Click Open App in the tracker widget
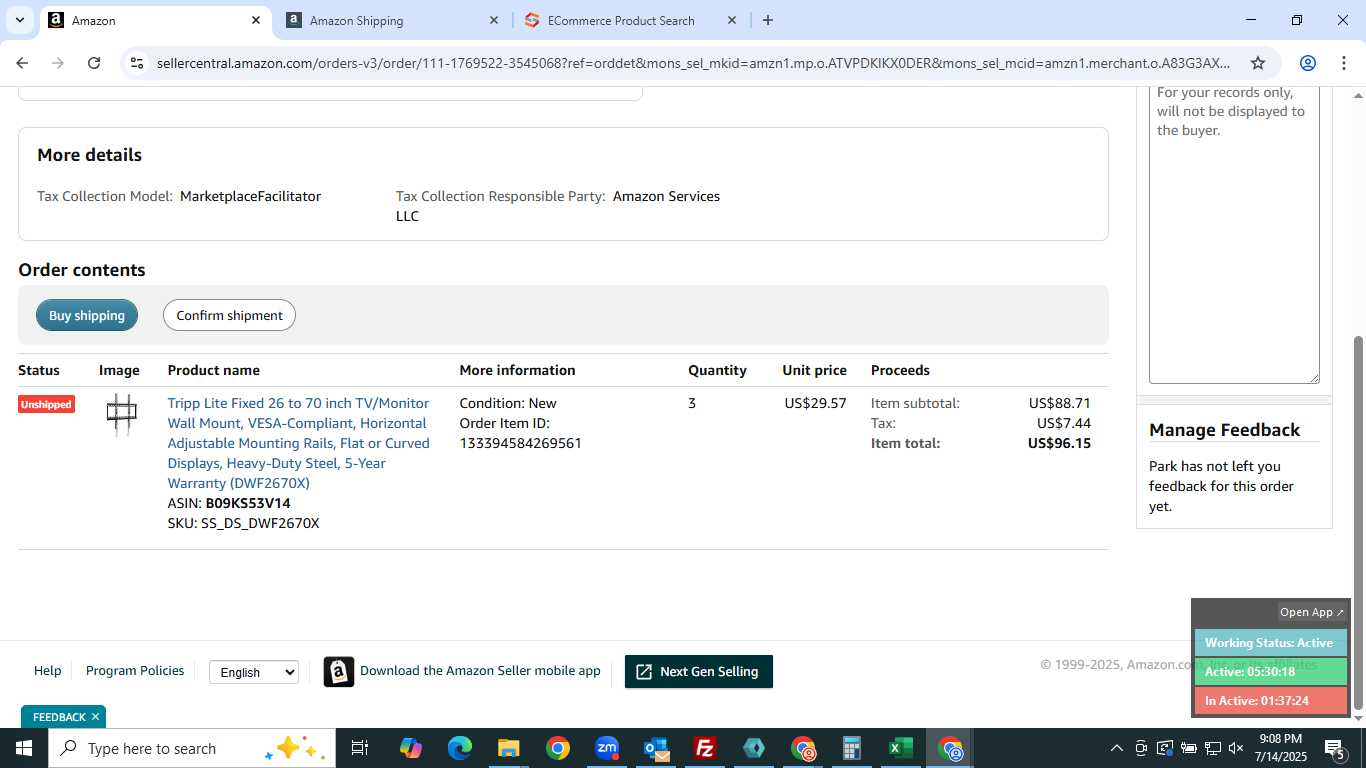Screen dimensions: 1366x768 [x=1312, y=612]
